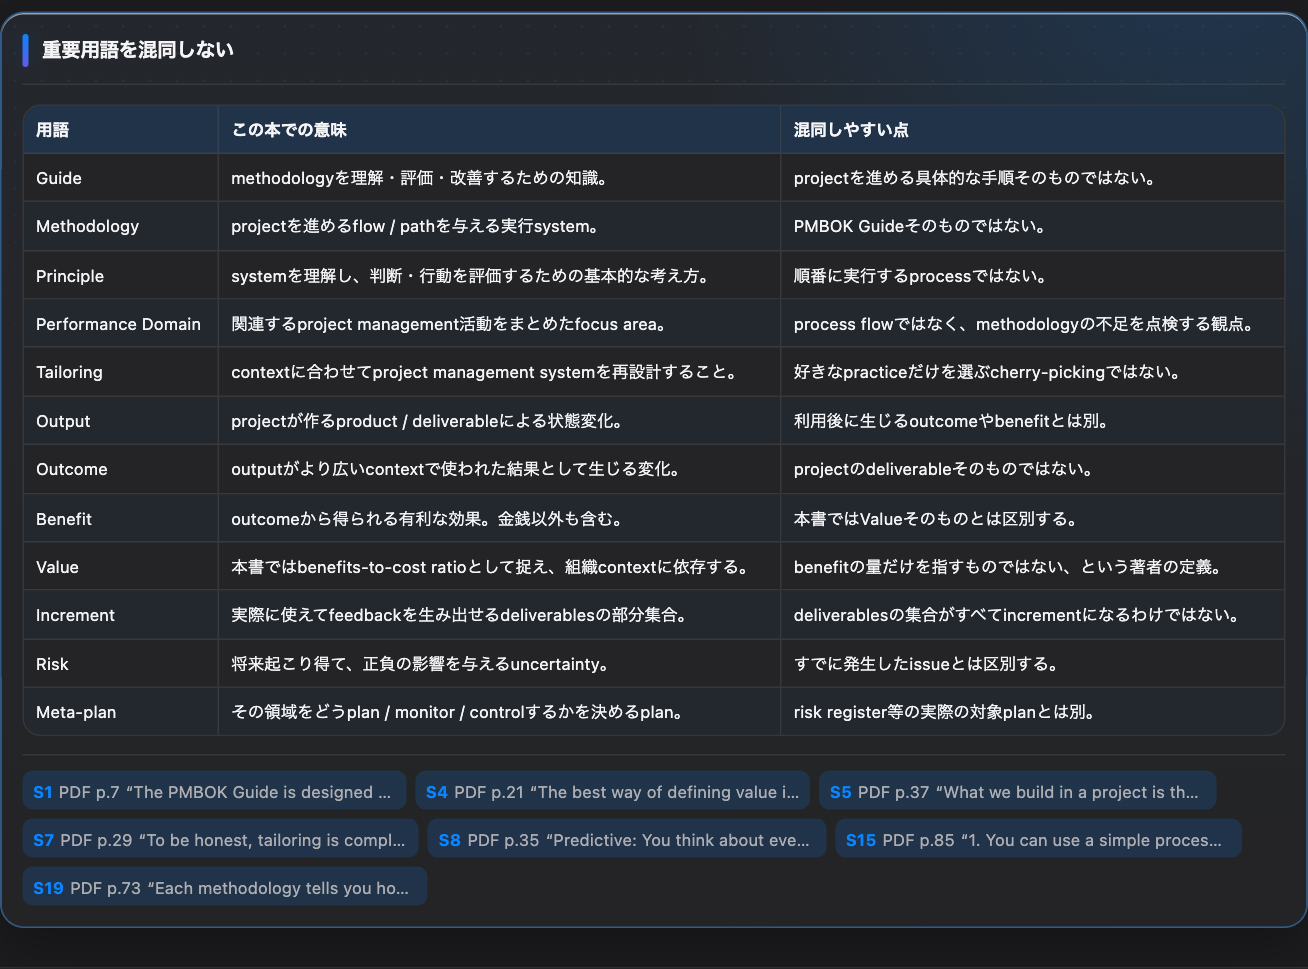
Task: Open source chip S15 PDF p.85
Action: click(1038, 839)
